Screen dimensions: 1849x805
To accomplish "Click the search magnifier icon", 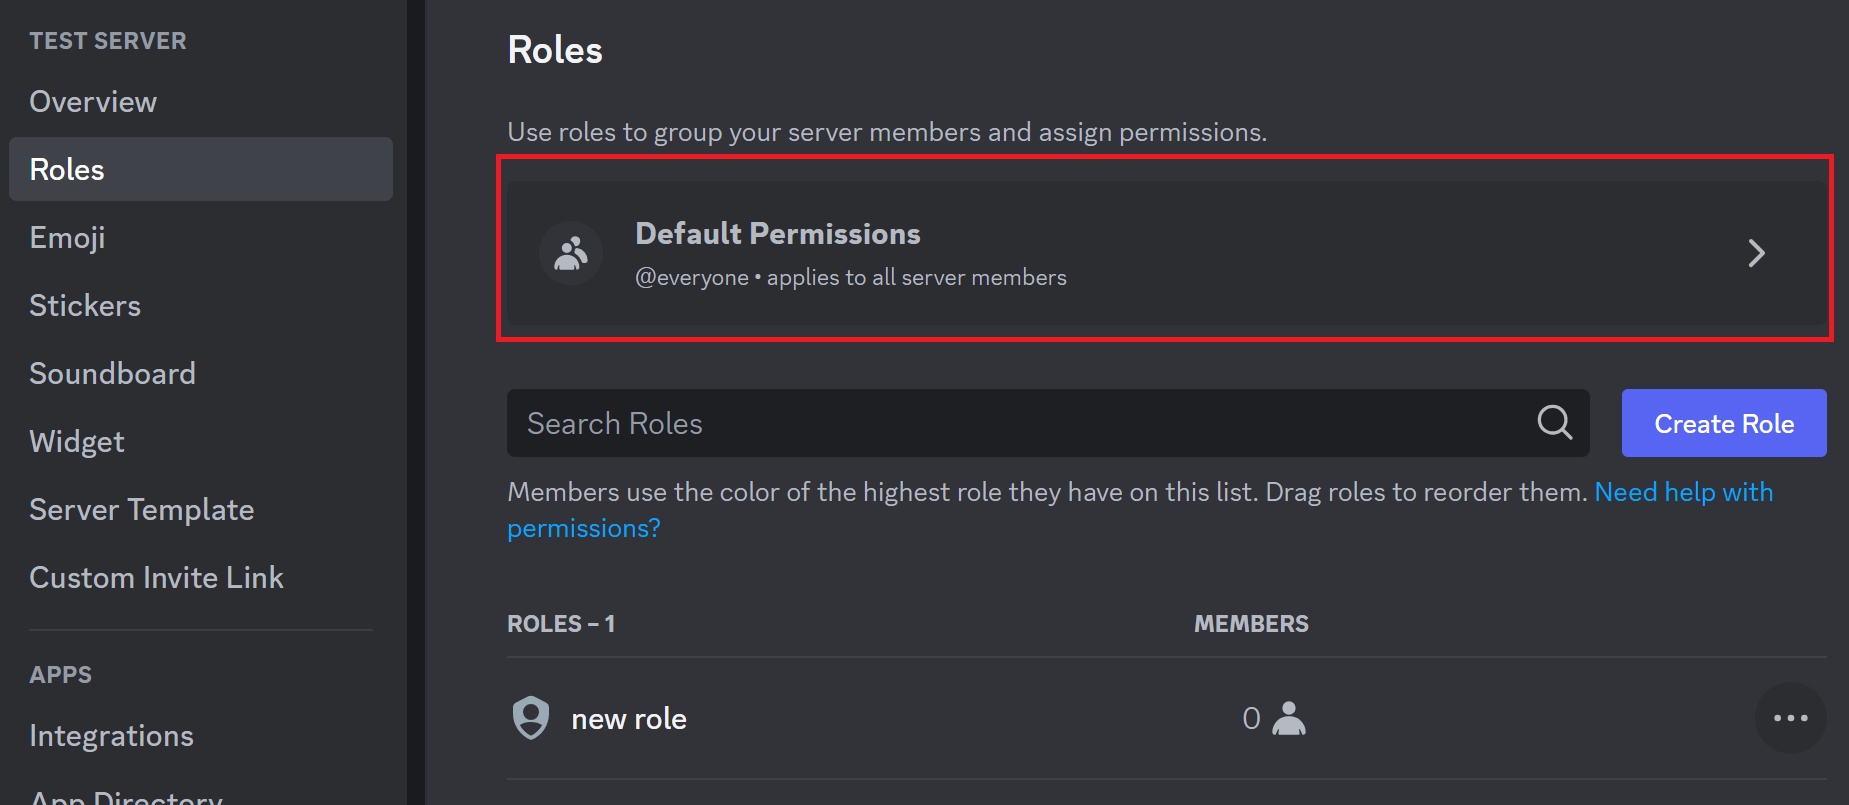I will 1555,423.
